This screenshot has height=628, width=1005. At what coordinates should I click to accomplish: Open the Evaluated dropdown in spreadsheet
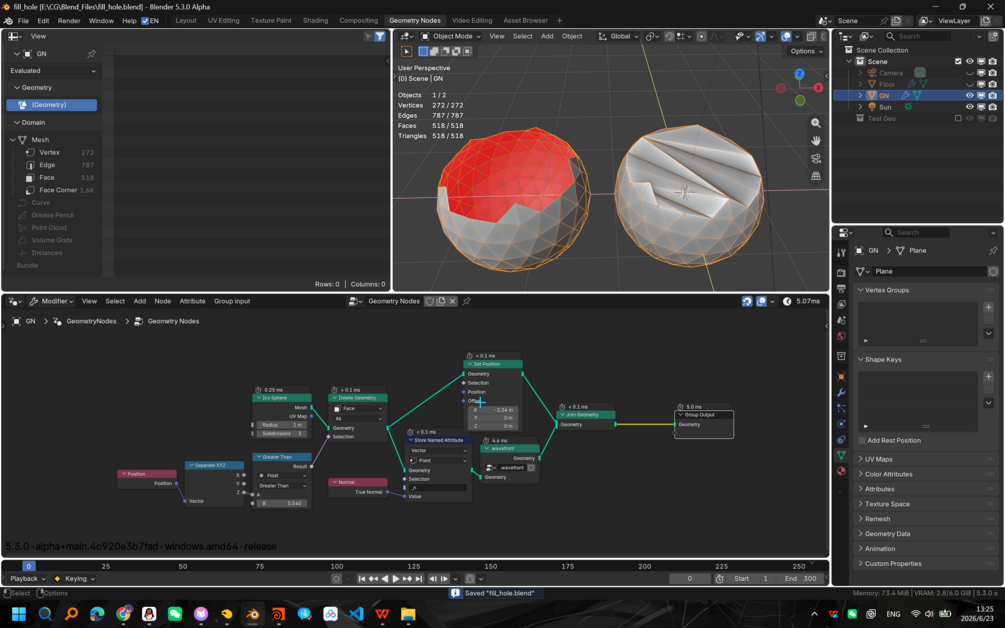click(53, 70)
